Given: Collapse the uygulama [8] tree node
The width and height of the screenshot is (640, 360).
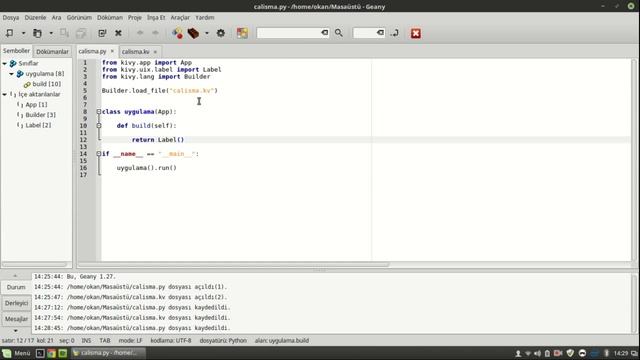Looking at the screenshot, I should click(11, 73).
